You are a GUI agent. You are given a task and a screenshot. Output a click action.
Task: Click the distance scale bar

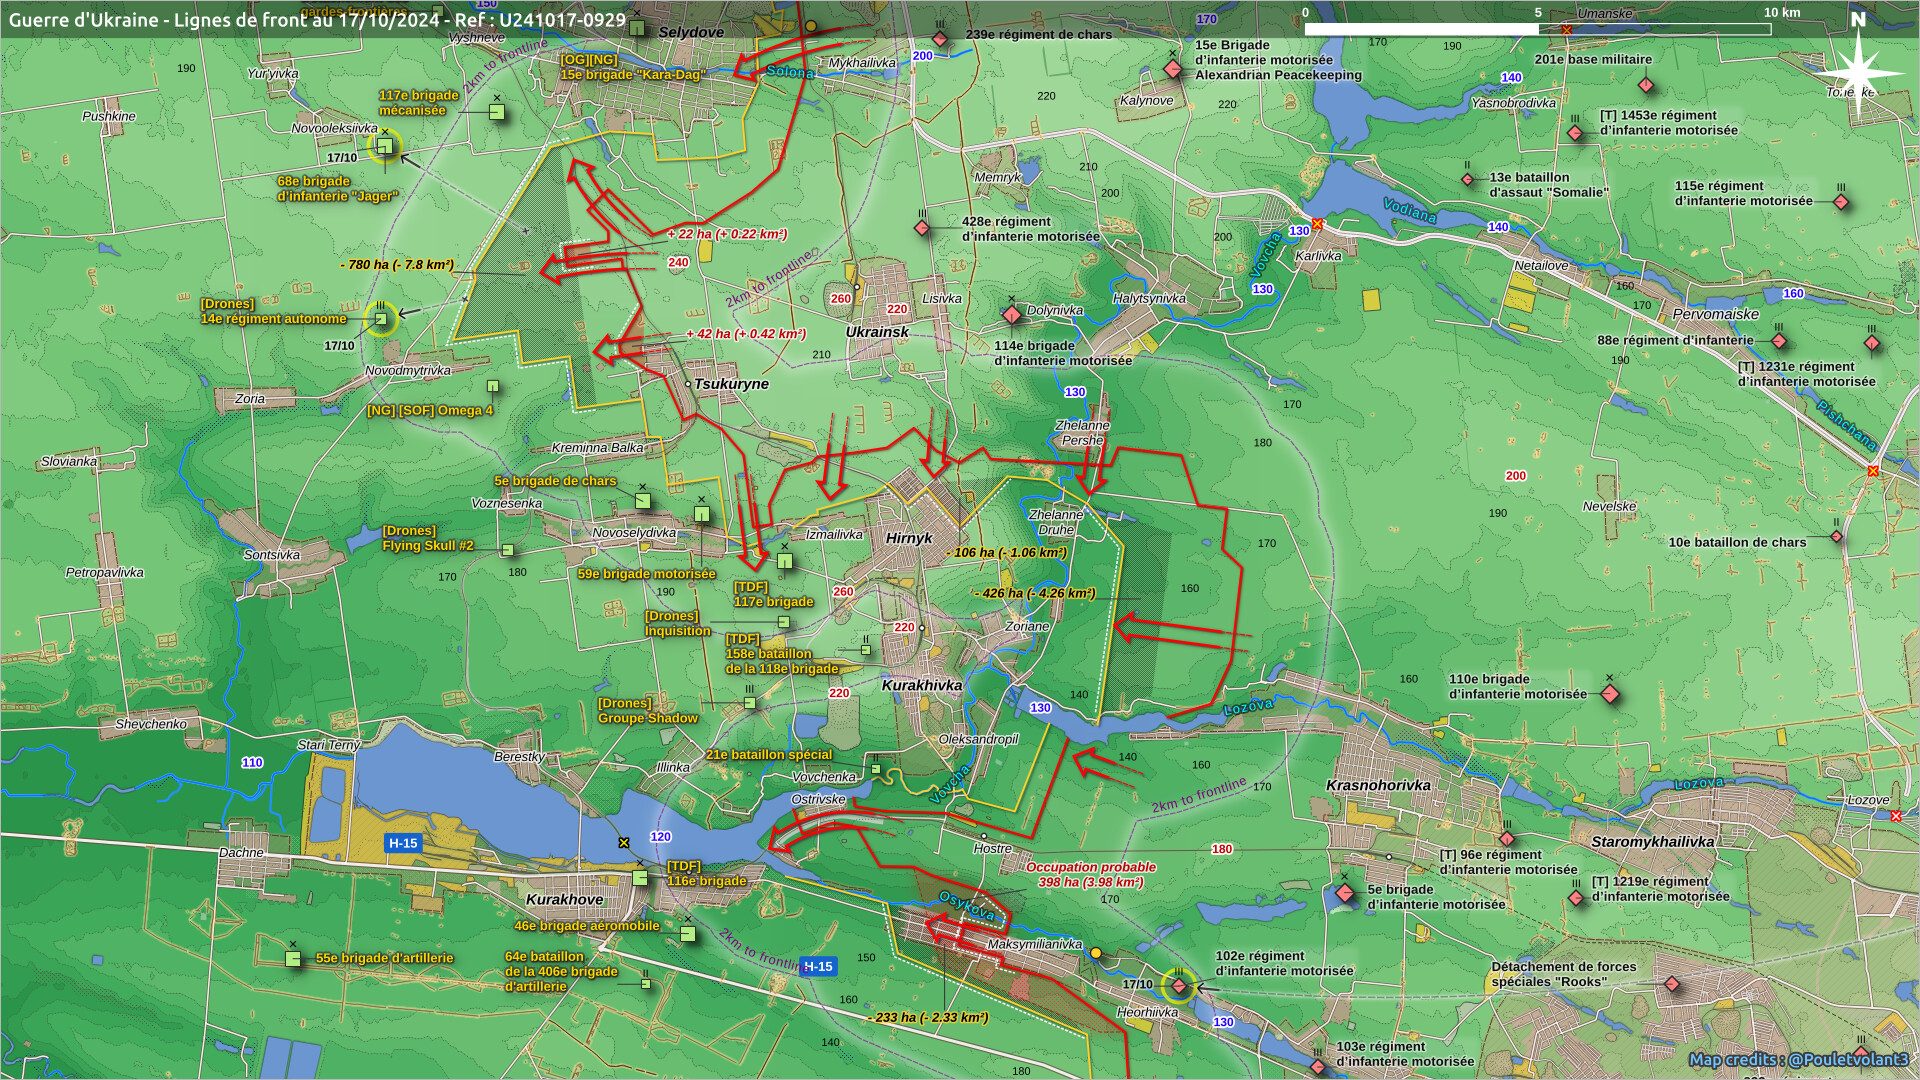(x=1537, y=29)
